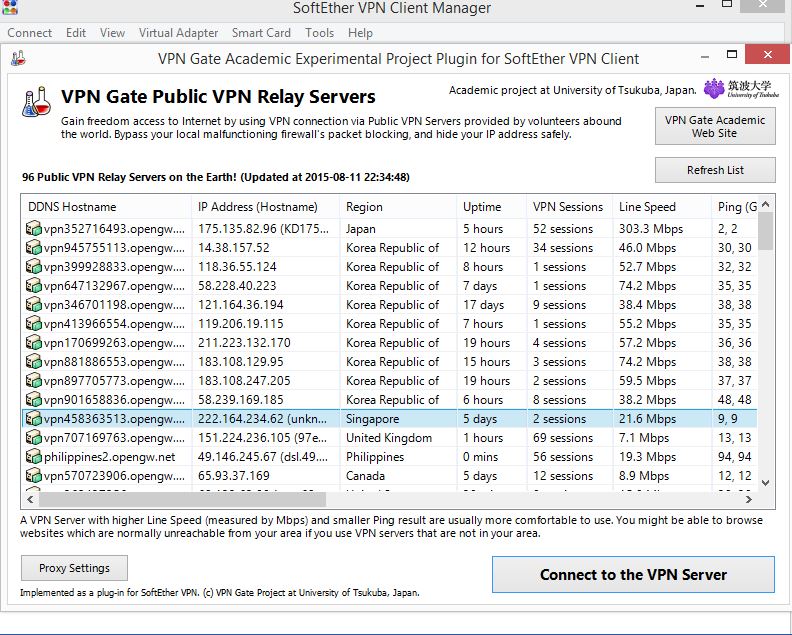
Task: Select IP address 175.135.82.96 cell
Action: (x=266, y=229)
